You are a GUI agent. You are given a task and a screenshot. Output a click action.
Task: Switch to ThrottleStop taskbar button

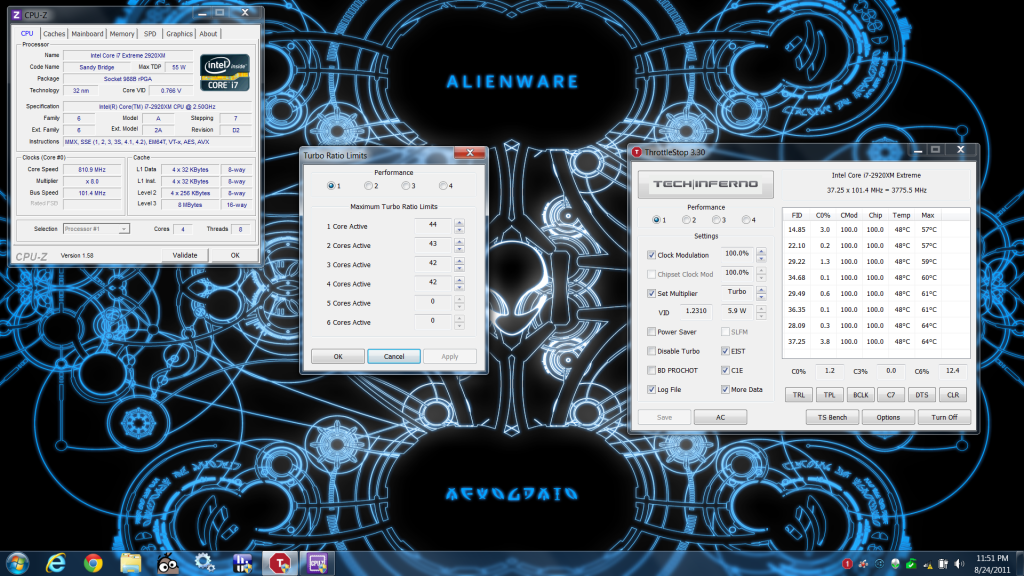pos(280,563)
